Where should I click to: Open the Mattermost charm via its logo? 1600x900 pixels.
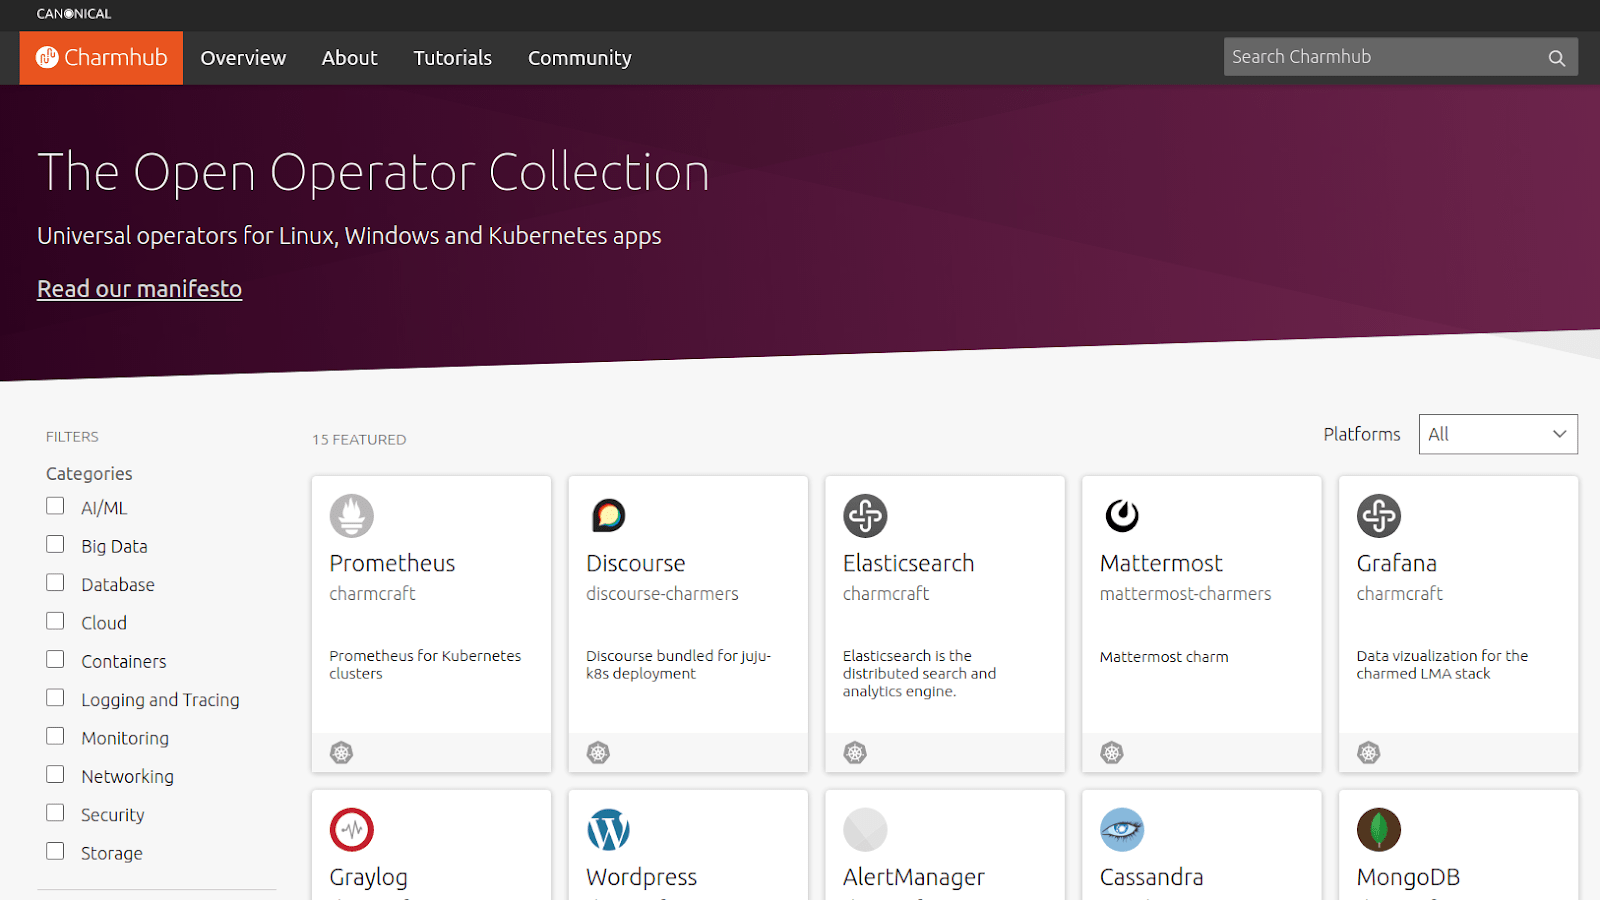click(x=1122, y=516)
